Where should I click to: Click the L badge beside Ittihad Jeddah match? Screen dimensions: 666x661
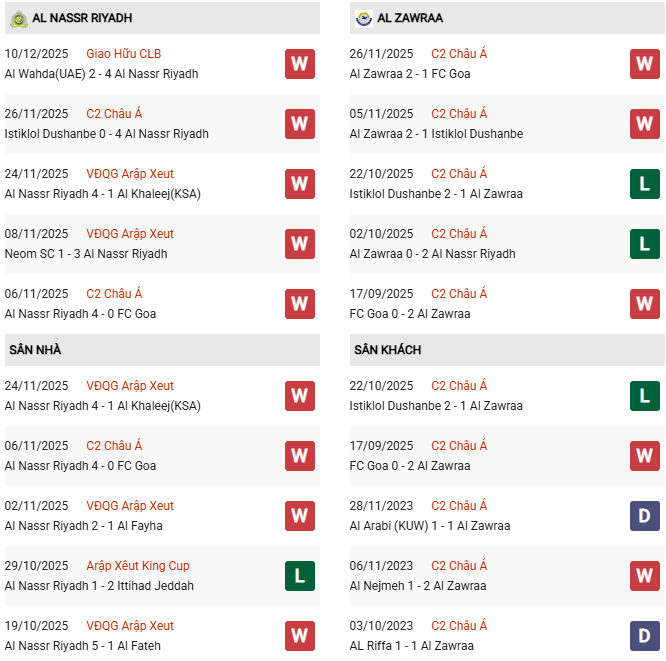pyautogui.click(x=299, y=576)
